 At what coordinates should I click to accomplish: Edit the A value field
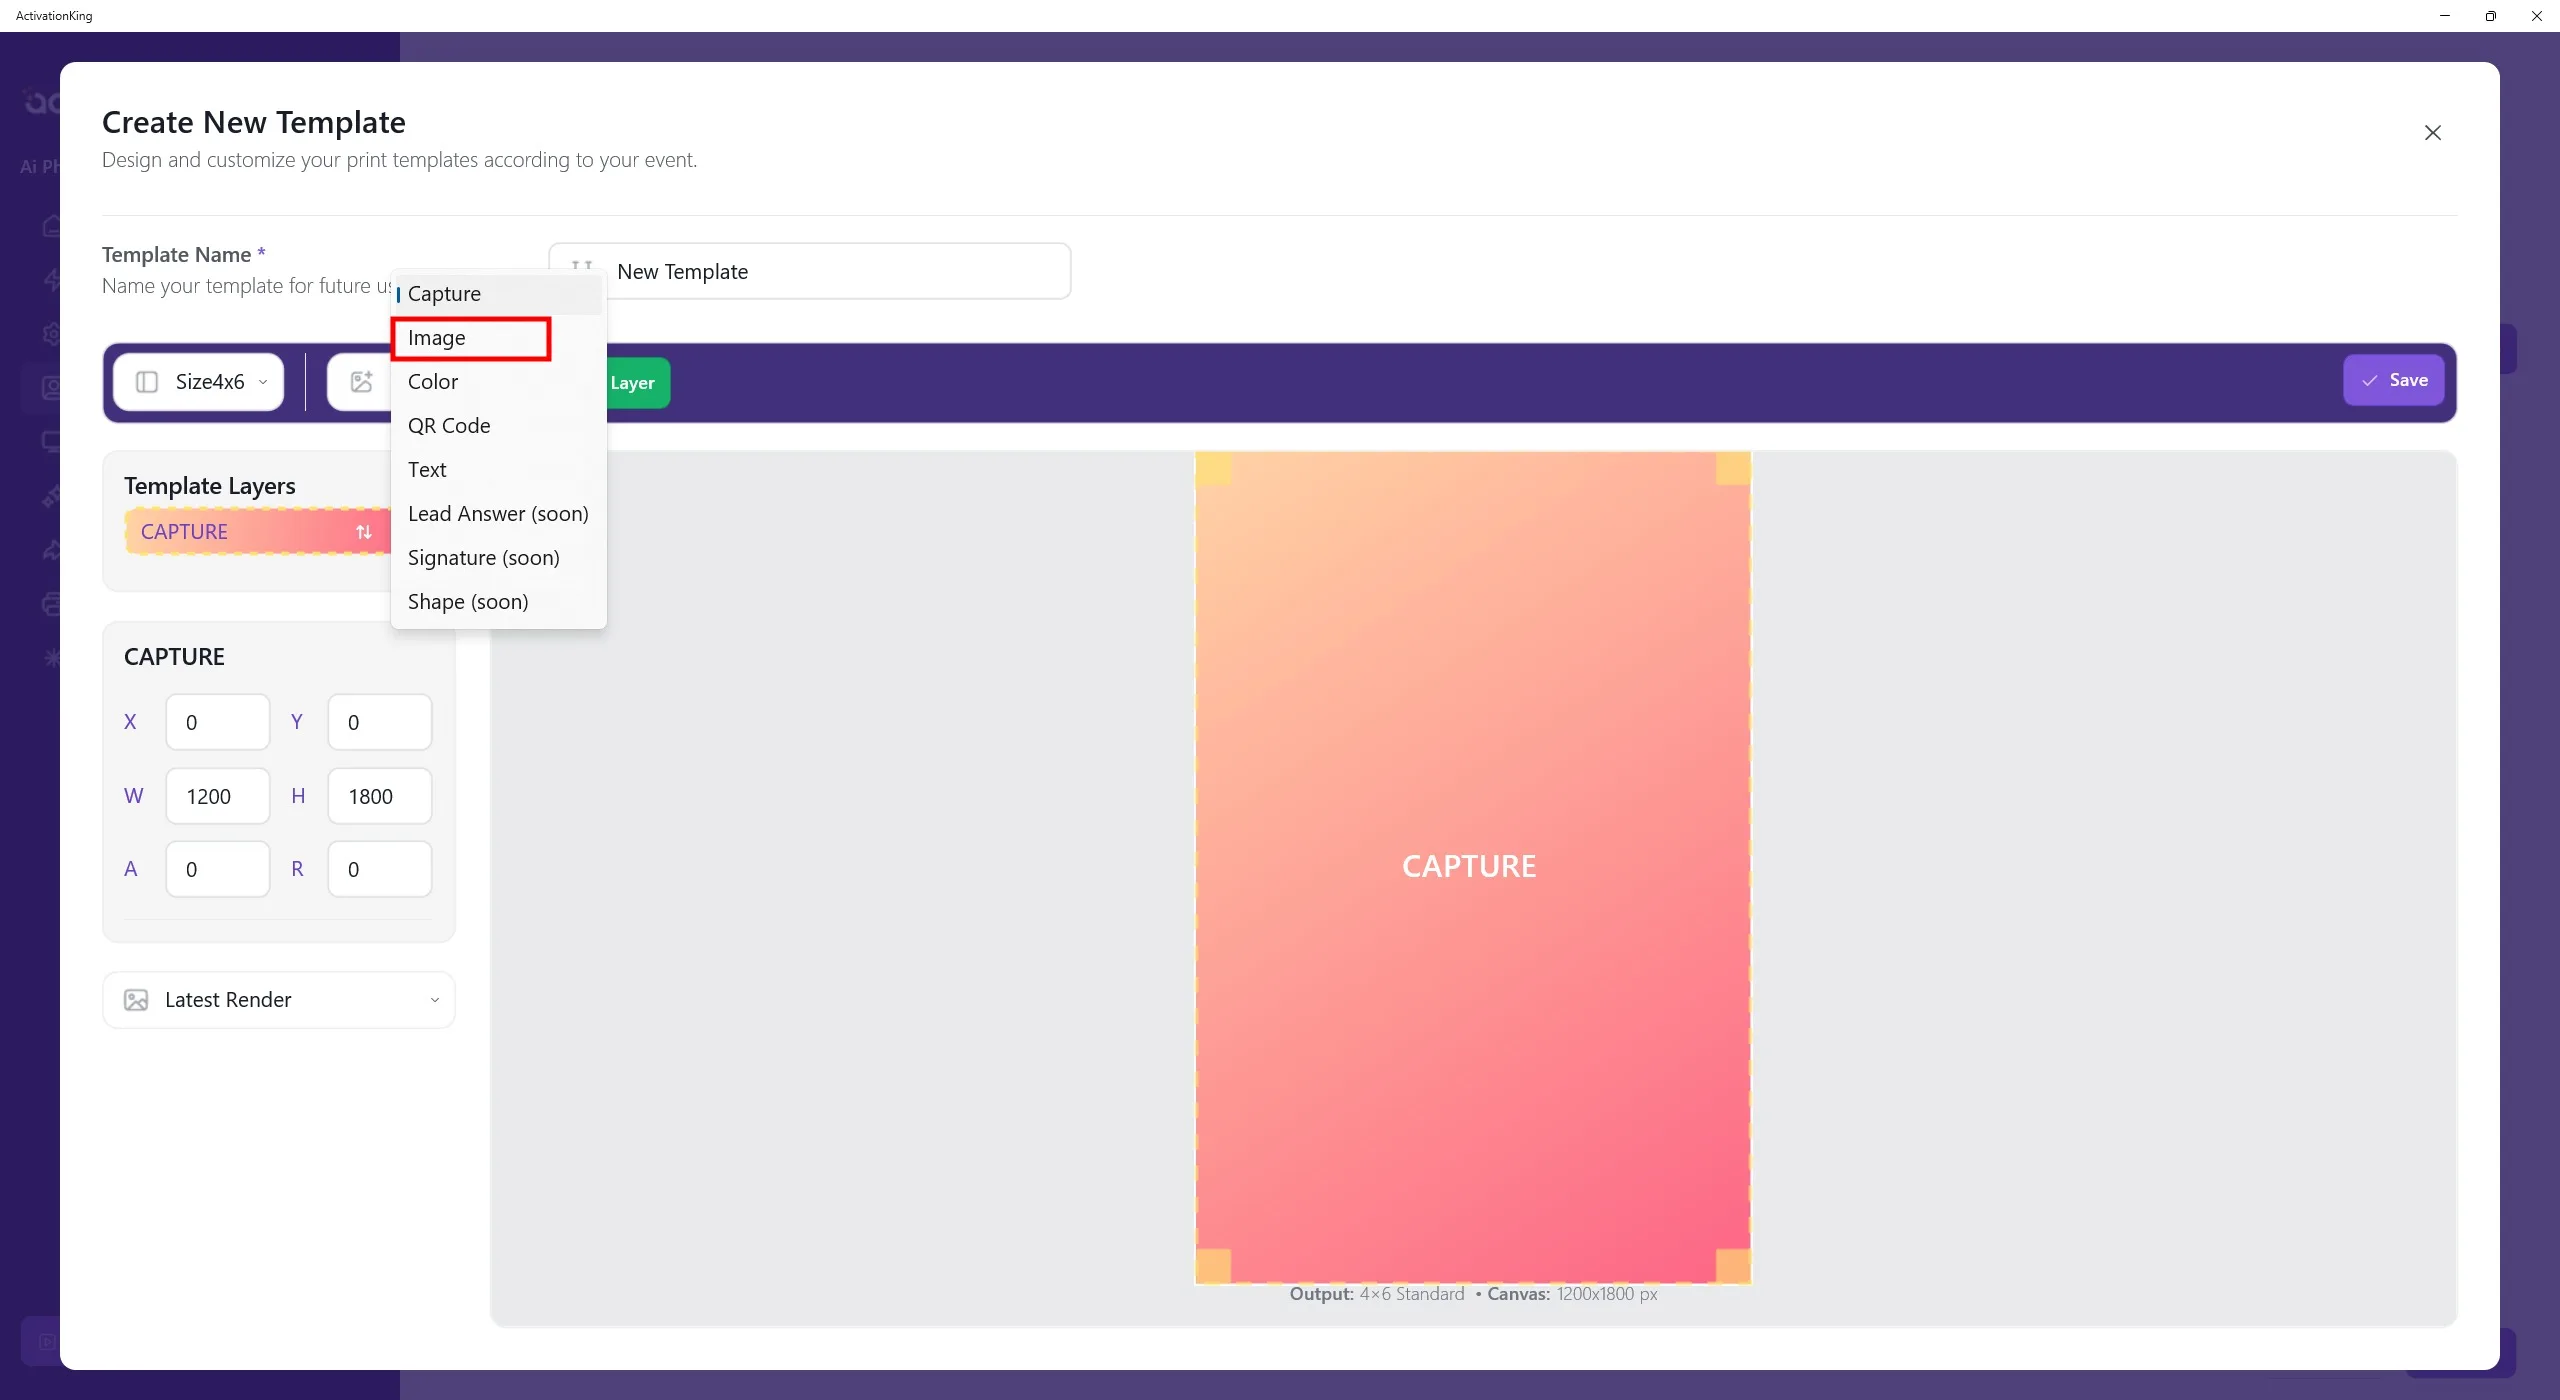[x=218, y=869]
